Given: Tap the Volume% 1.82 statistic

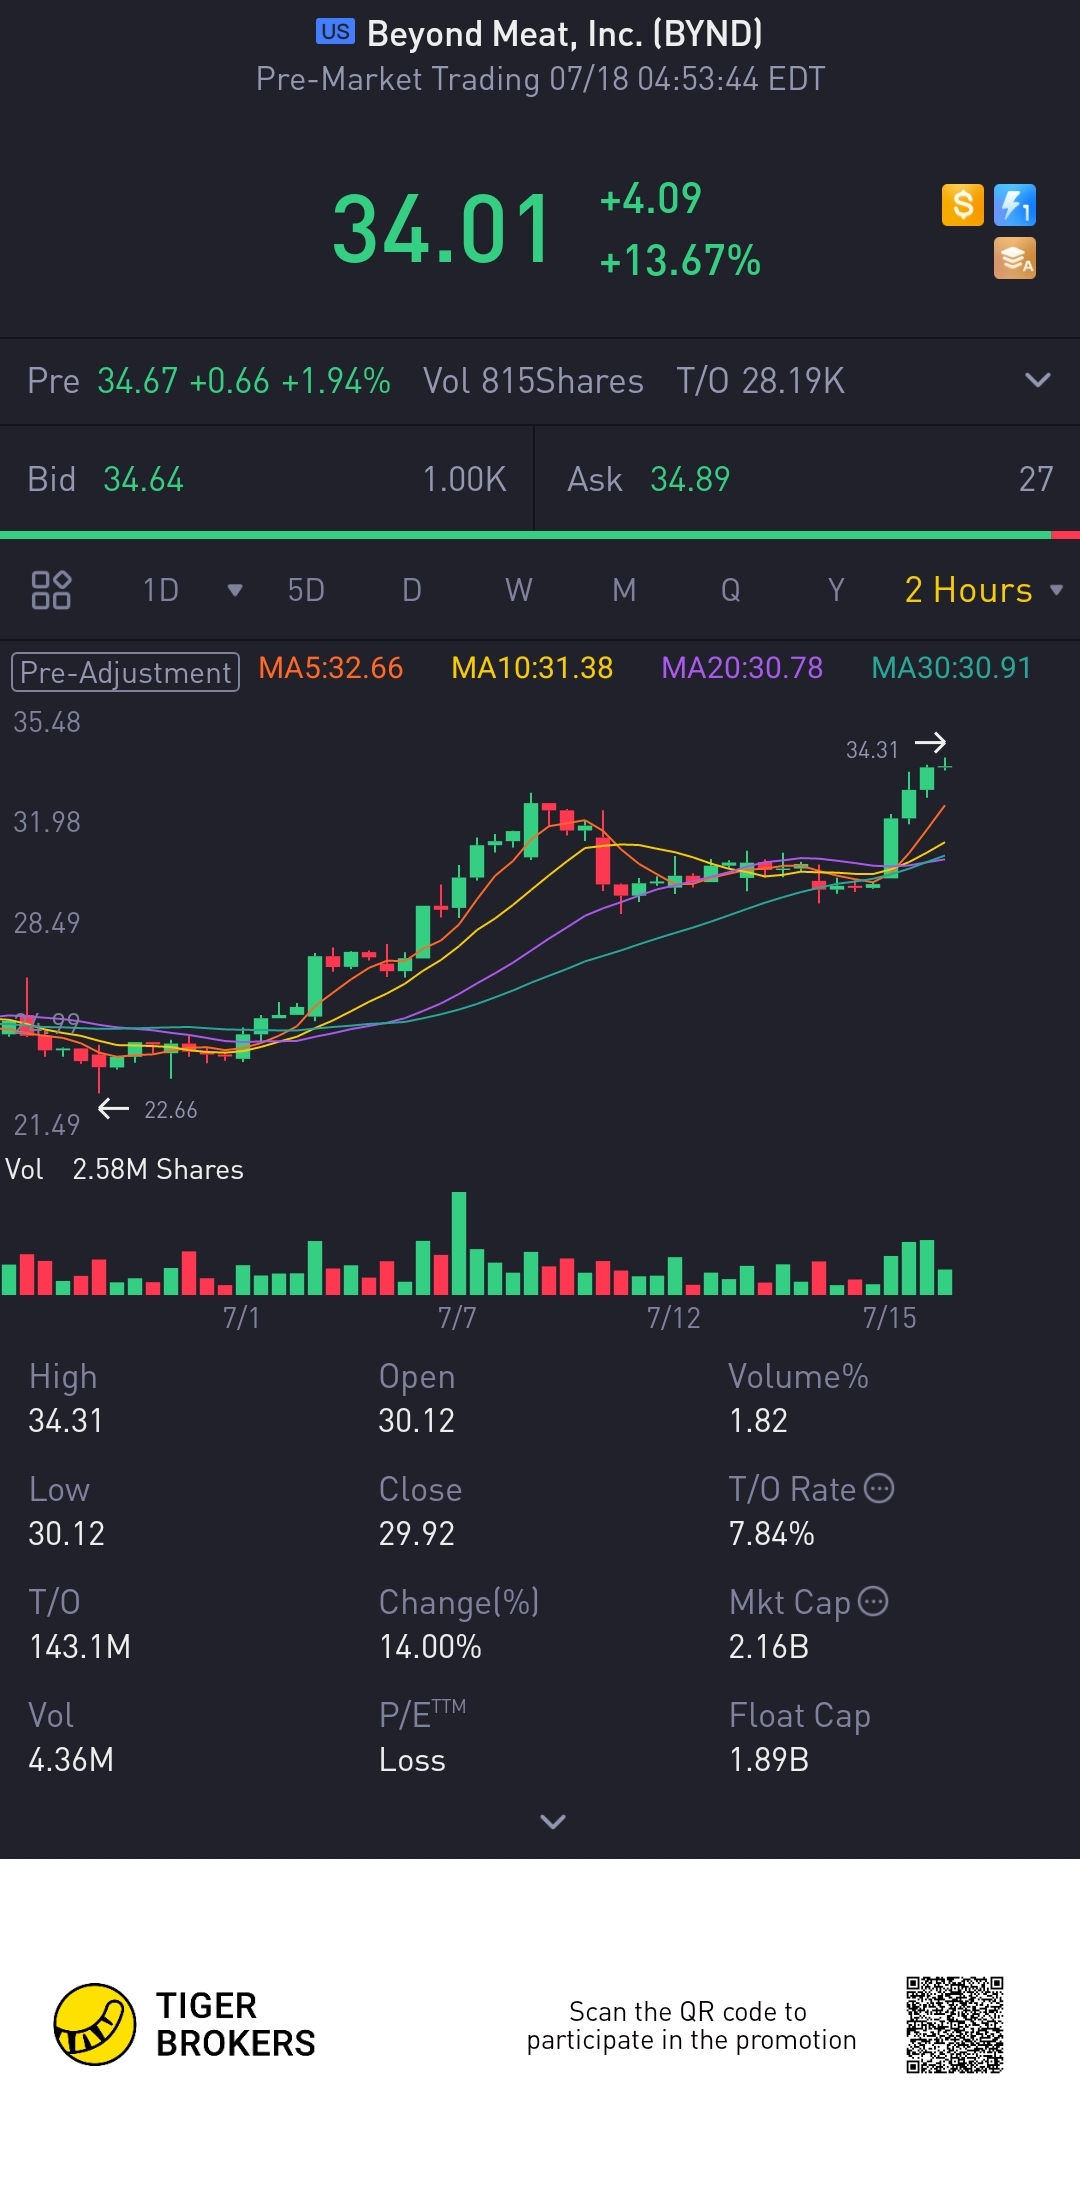Looking at the screenshot, I should coord(798,1398).
